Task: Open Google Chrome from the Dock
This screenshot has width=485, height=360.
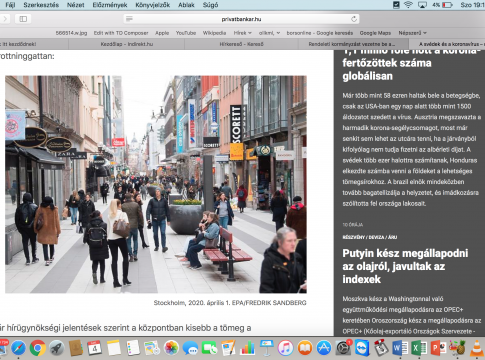Action: 38,348
